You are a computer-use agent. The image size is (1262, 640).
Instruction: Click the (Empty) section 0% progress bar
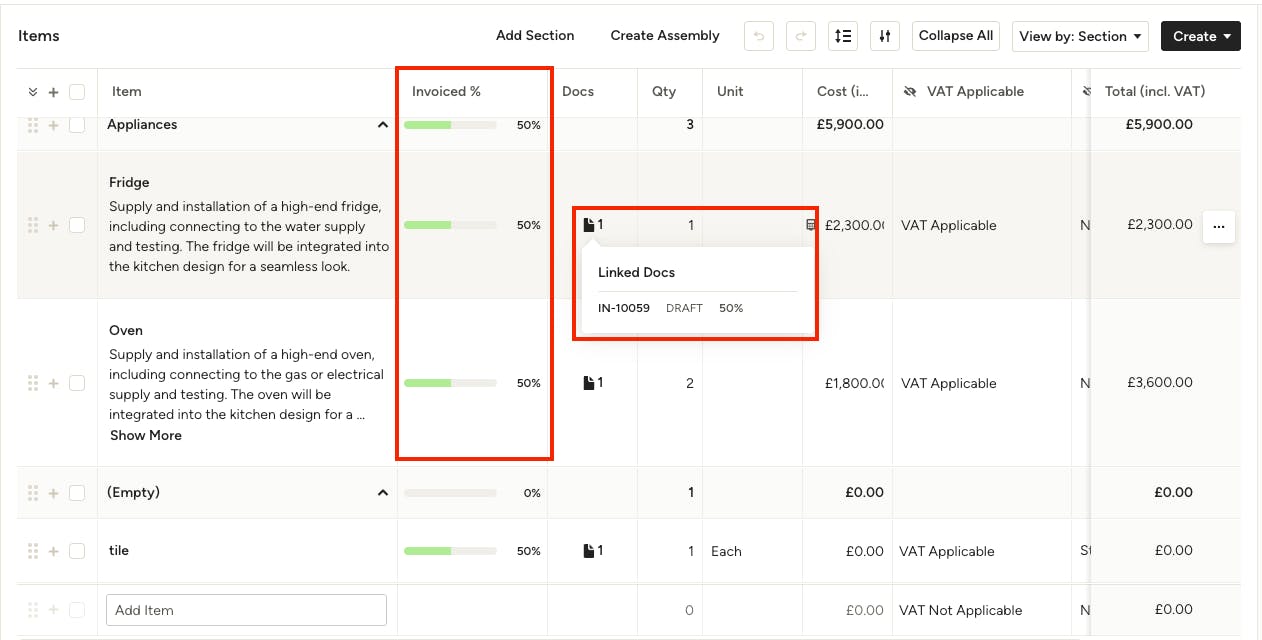tap(450, 493)
